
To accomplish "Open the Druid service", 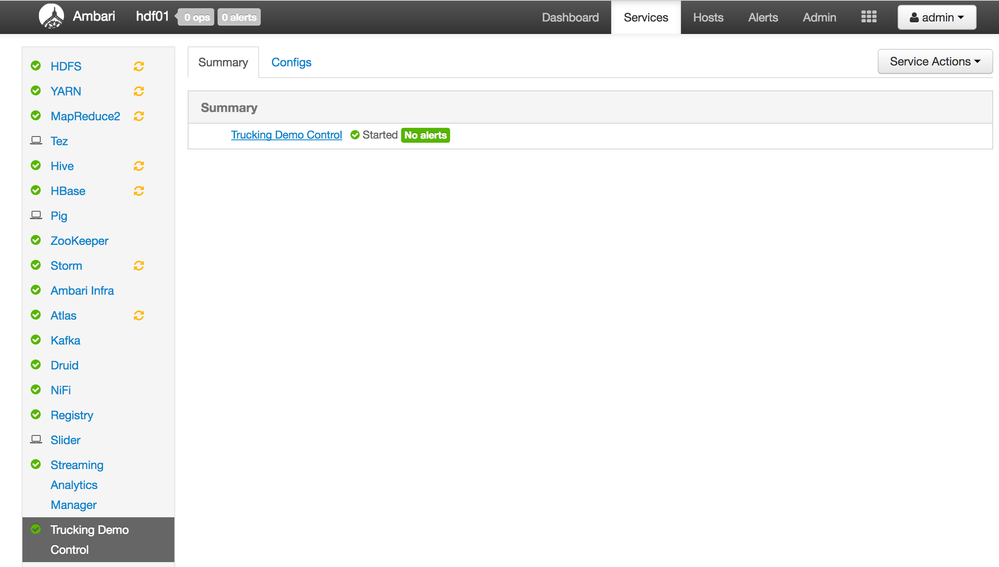I will pos(64,365).
